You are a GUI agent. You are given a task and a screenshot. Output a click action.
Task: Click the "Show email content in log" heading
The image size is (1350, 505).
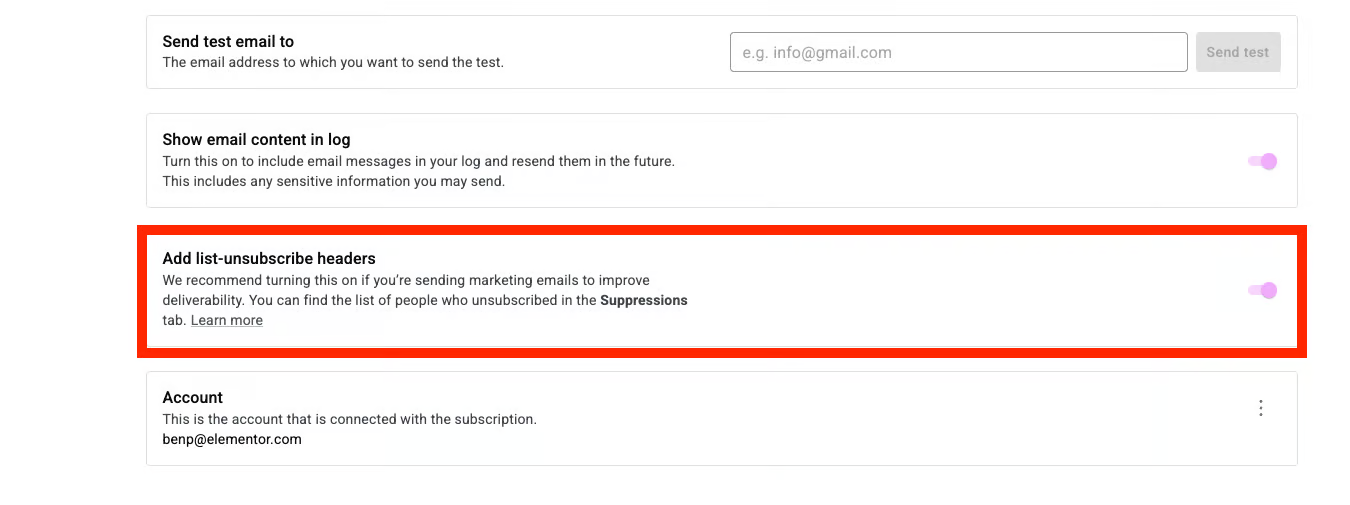[256, 140]
